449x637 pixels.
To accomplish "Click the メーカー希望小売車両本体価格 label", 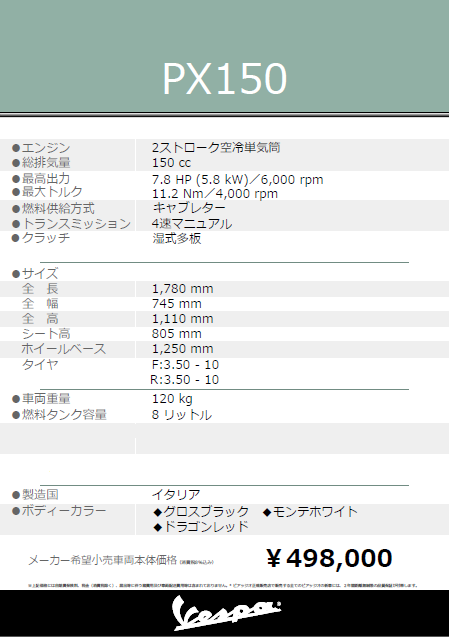I will pyautogui.click(x=102, y=560).
